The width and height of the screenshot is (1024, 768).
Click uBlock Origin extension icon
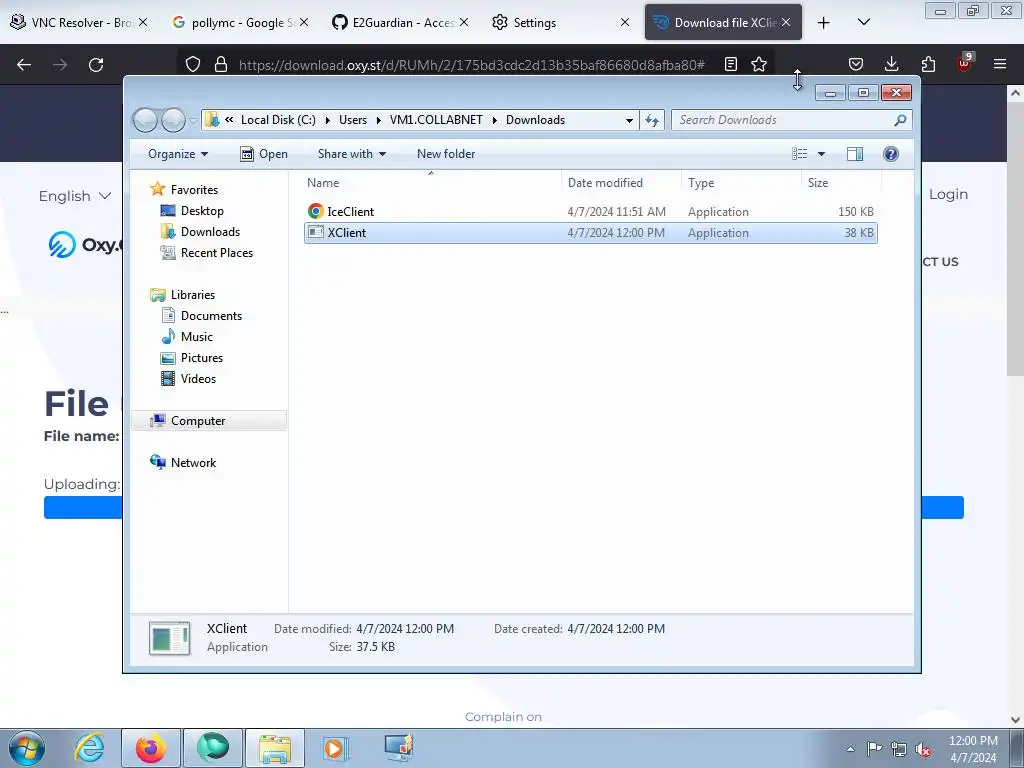(x=965, y=63)
